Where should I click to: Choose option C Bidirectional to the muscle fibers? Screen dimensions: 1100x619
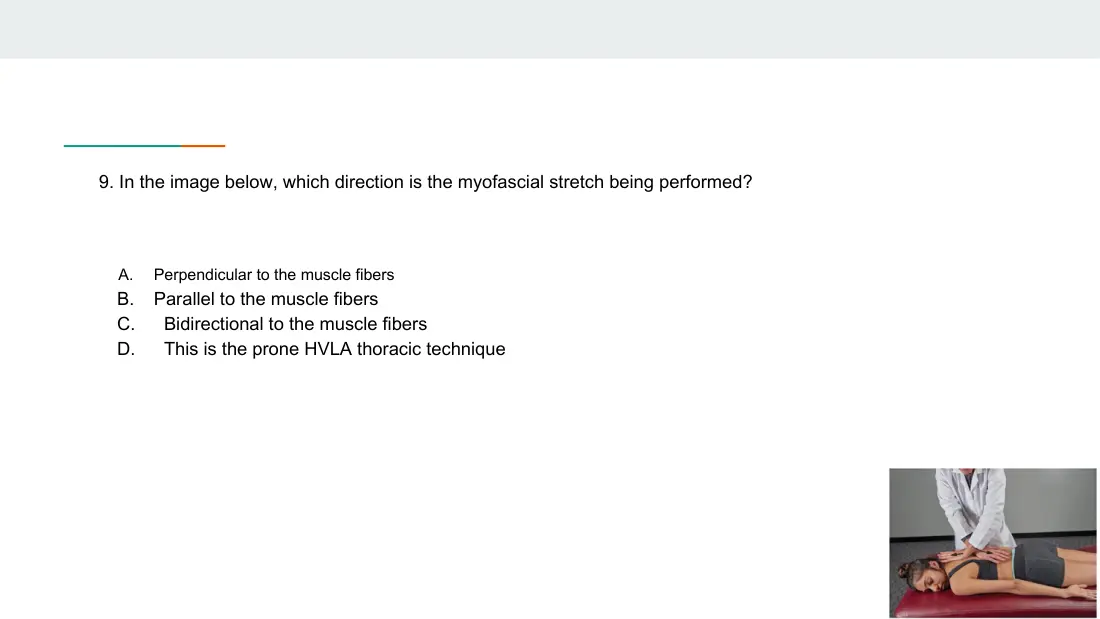295,324
